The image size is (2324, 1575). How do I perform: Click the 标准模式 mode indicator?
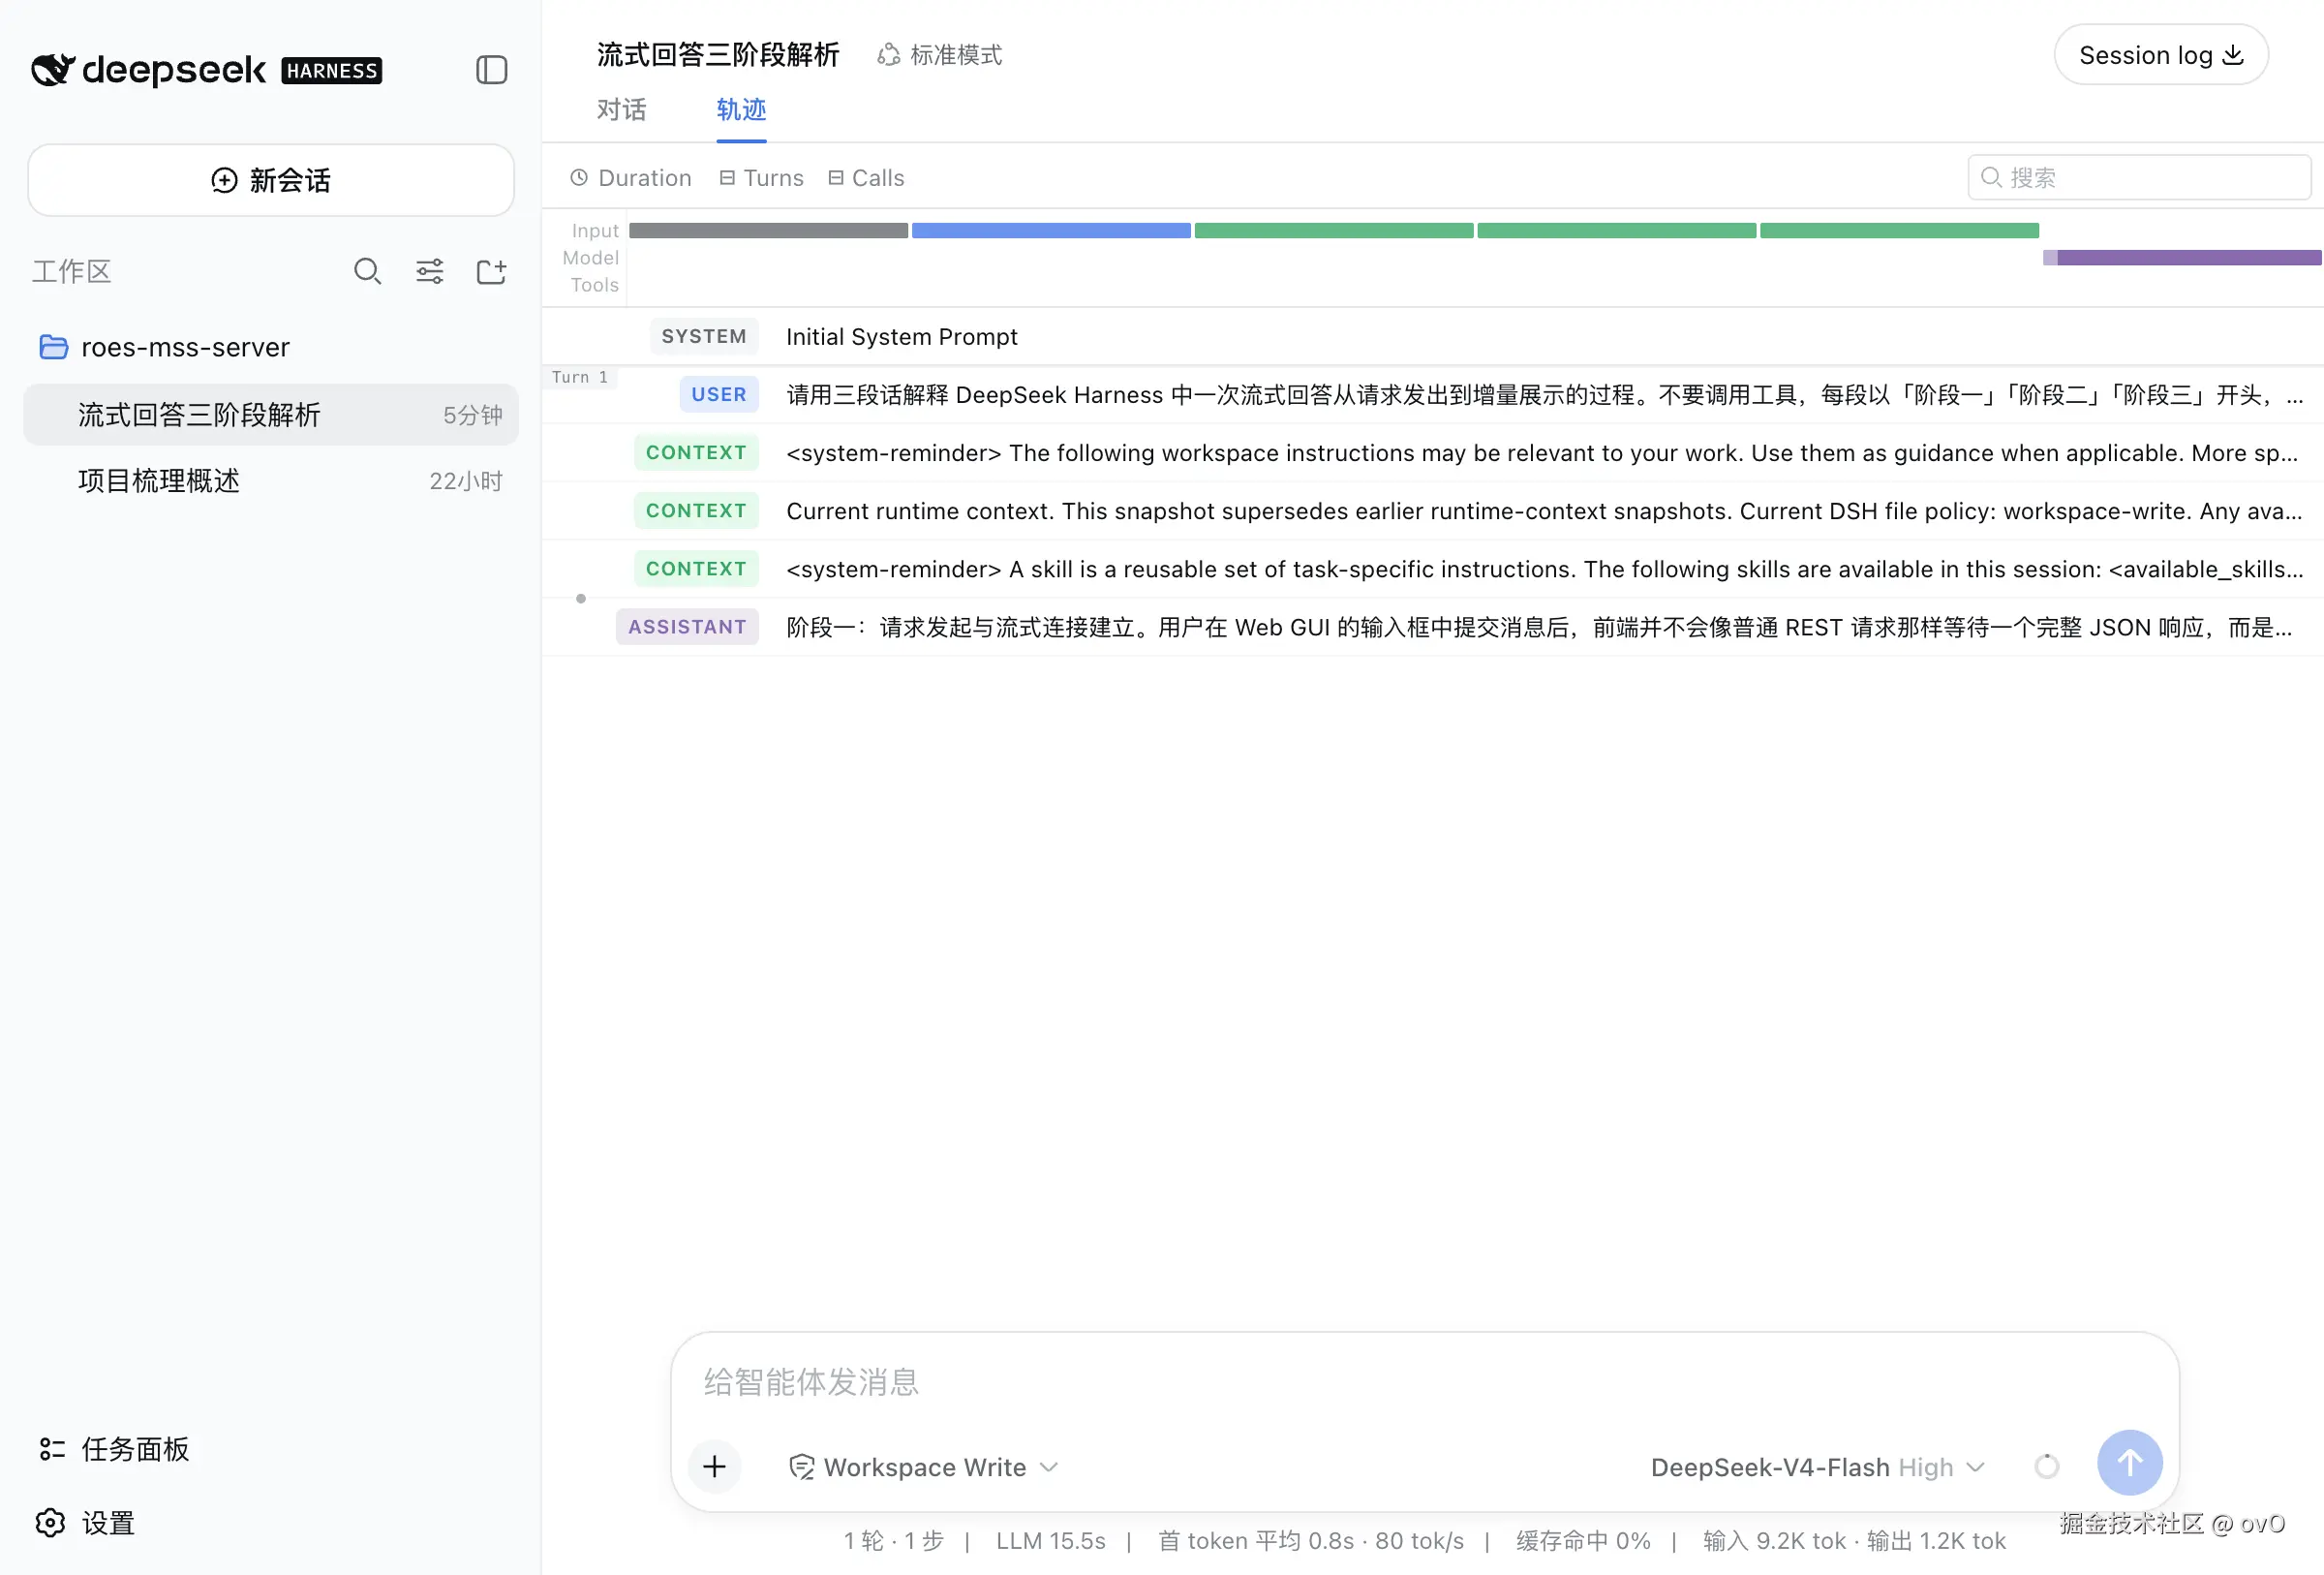pos(940,55)
